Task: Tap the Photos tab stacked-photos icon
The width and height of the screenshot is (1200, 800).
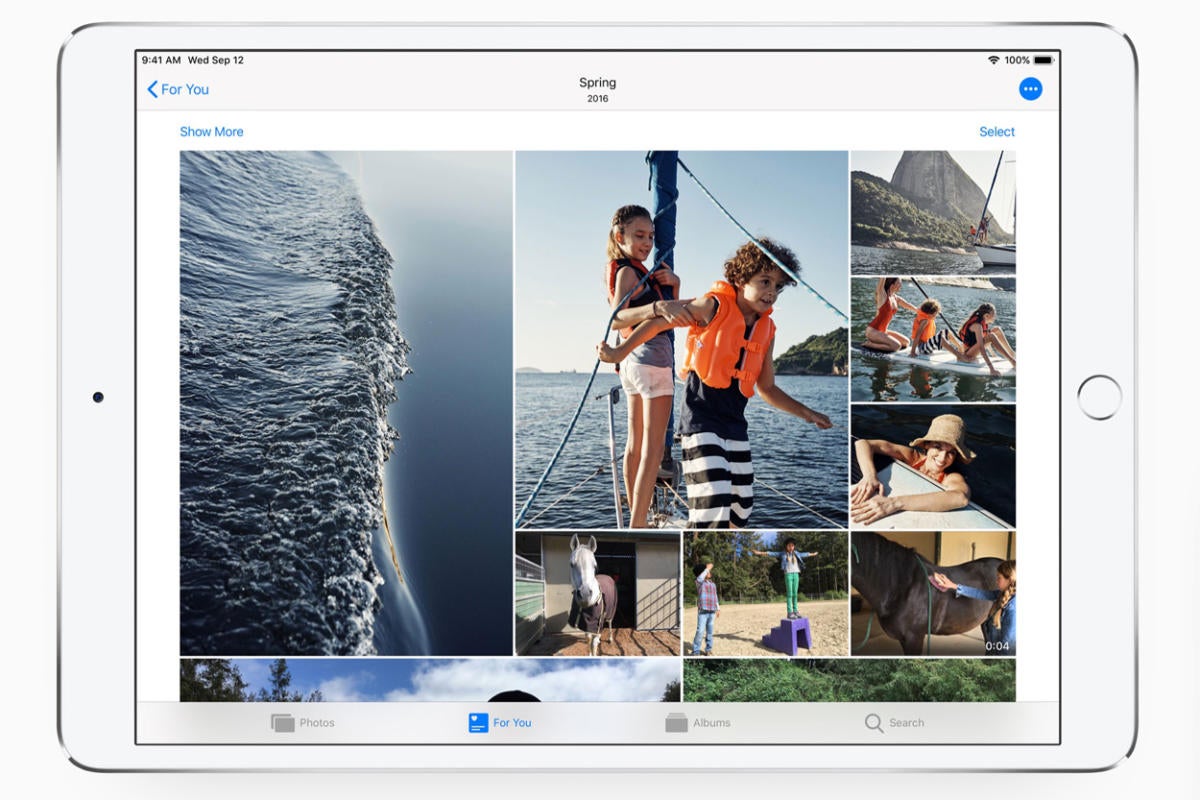Action: (282, 722)
